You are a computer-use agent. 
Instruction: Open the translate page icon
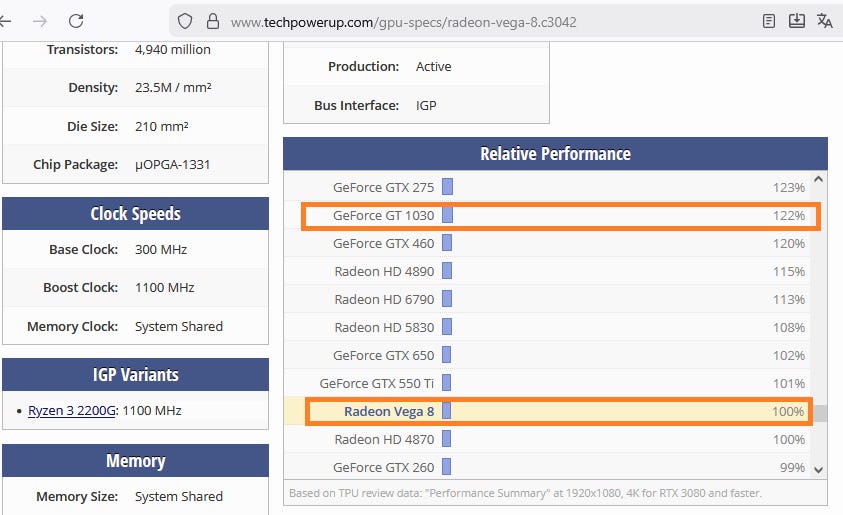(x=825, y=21)
